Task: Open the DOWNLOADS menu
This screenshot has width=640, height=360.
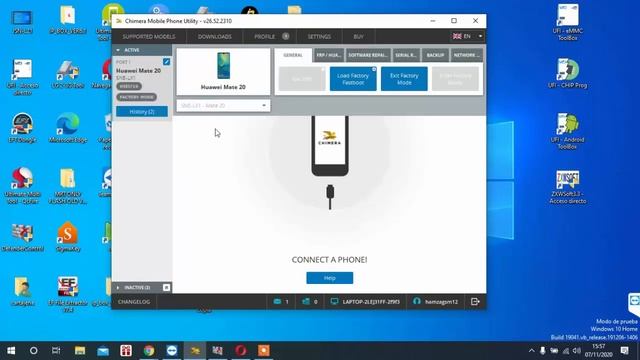Action: coord(215,36)
